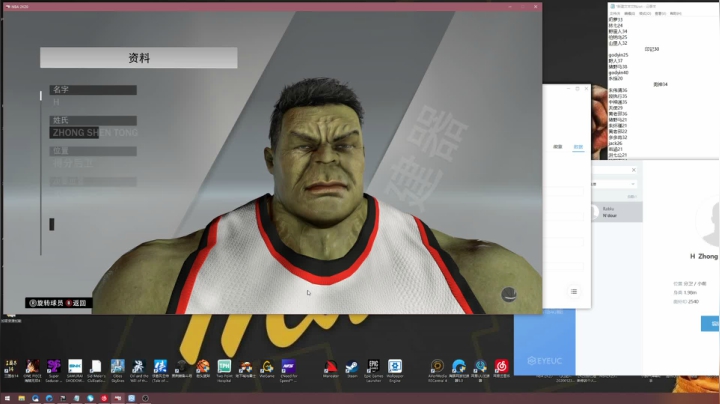The height and width of the screenshot is (404, 720).
Task: Open the basketball game desktop shortcut
Action: (203, 367)
